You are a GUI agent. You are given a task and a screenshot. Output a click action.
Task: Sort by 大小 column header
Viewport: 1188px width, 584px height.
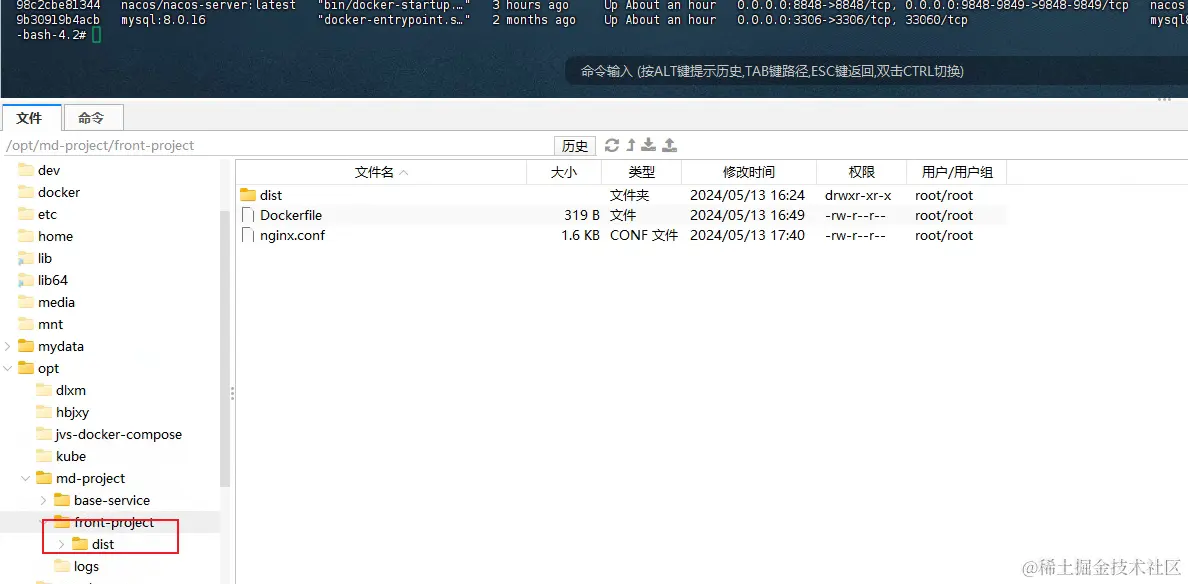(x=564, y=172)
